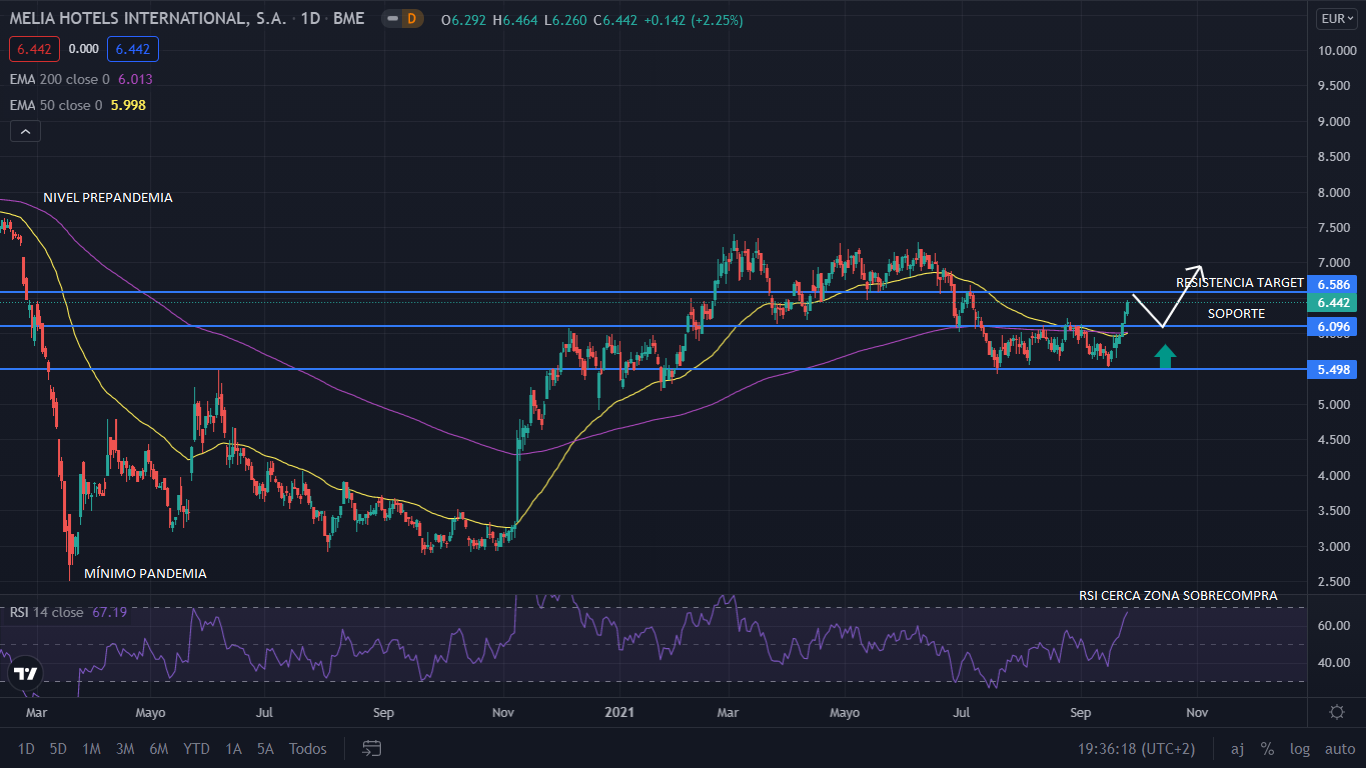Switch to the Todos time range

[x=307, y=748]
